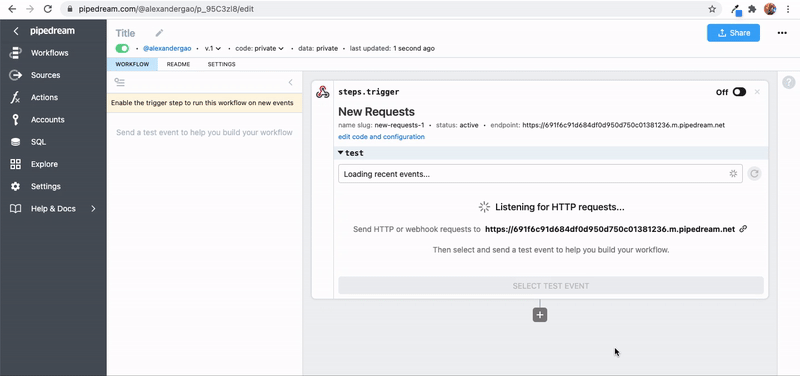Open Actions in sidebar
The image size is (800, 376).
(44, 97)
